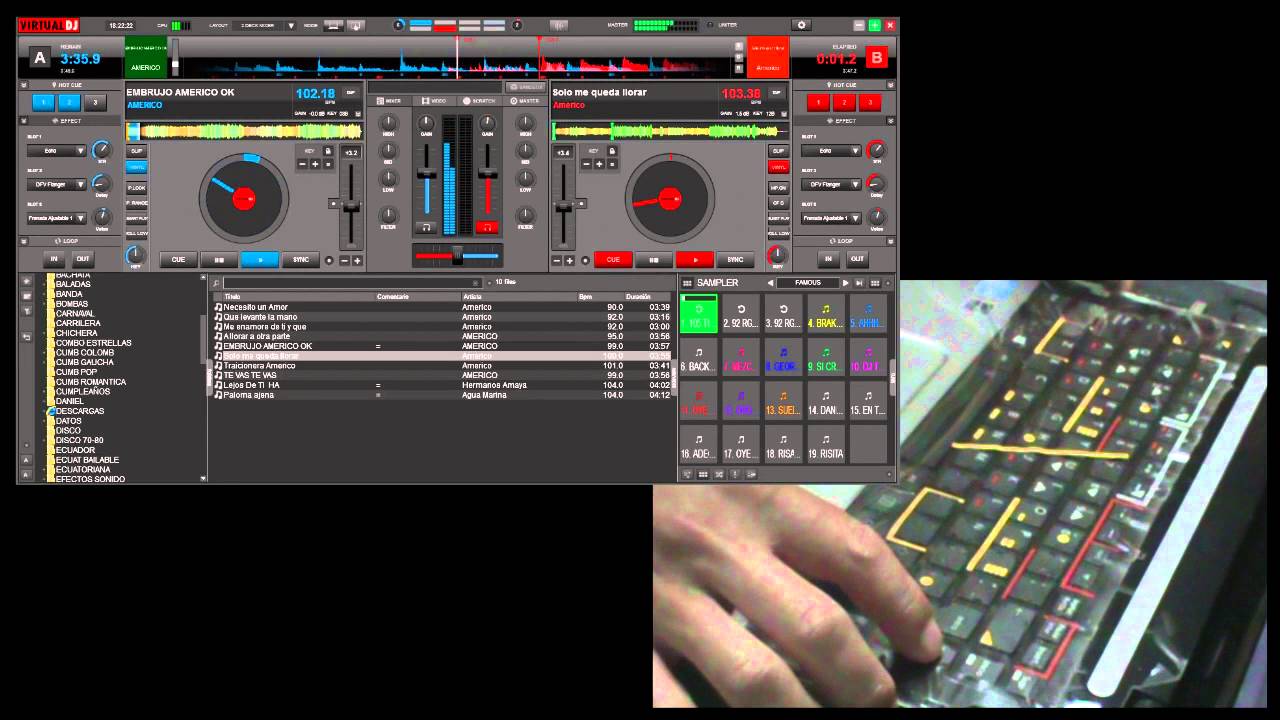Open deck A DFV Flanger effect dropdown
This screenshot has width=1280, height=720.
pos(57,184)
